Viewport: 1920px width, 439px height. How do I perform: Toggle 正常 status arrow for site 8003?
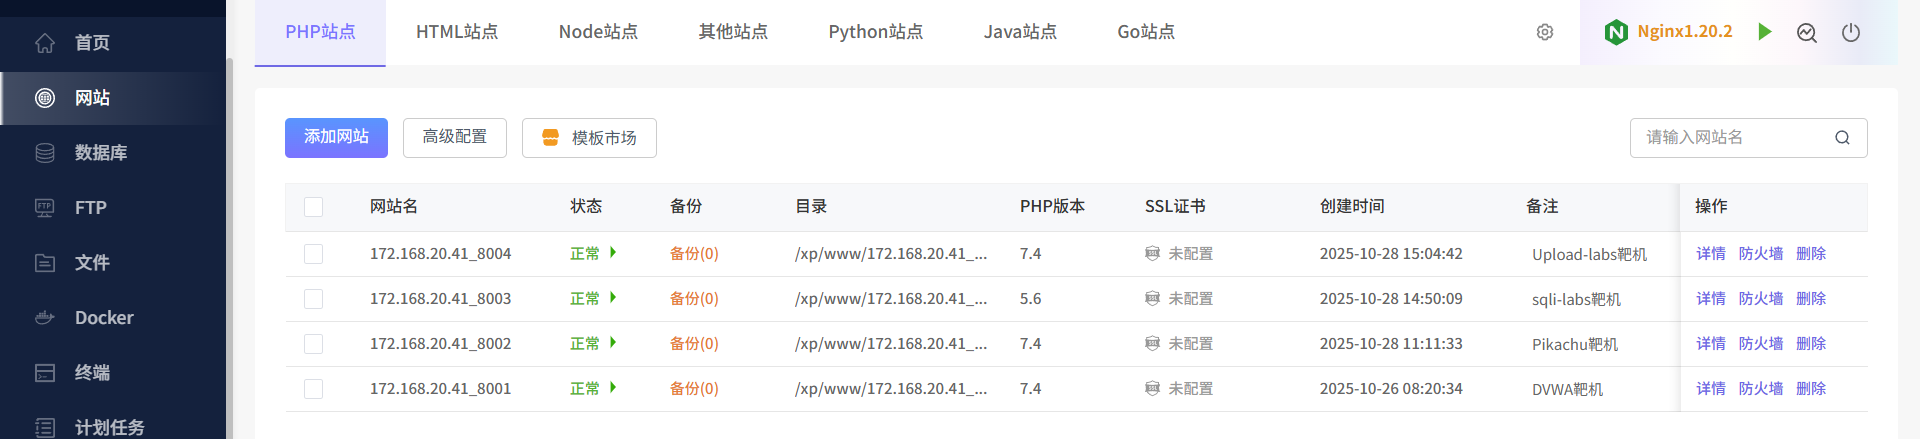pos(613,298)
